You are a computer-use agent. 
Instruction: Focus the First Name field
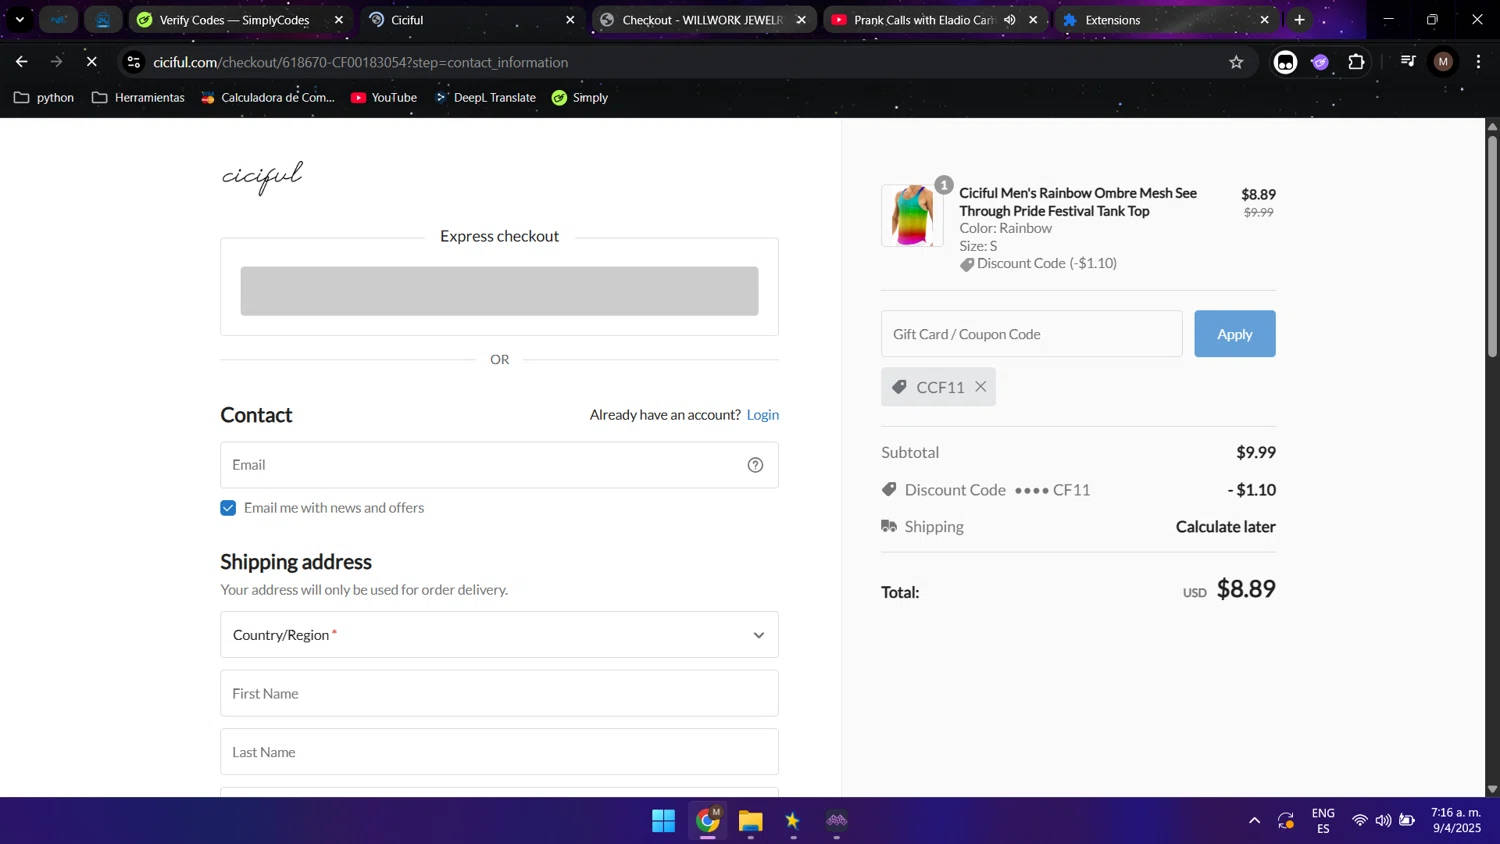[x=499, y=693]
